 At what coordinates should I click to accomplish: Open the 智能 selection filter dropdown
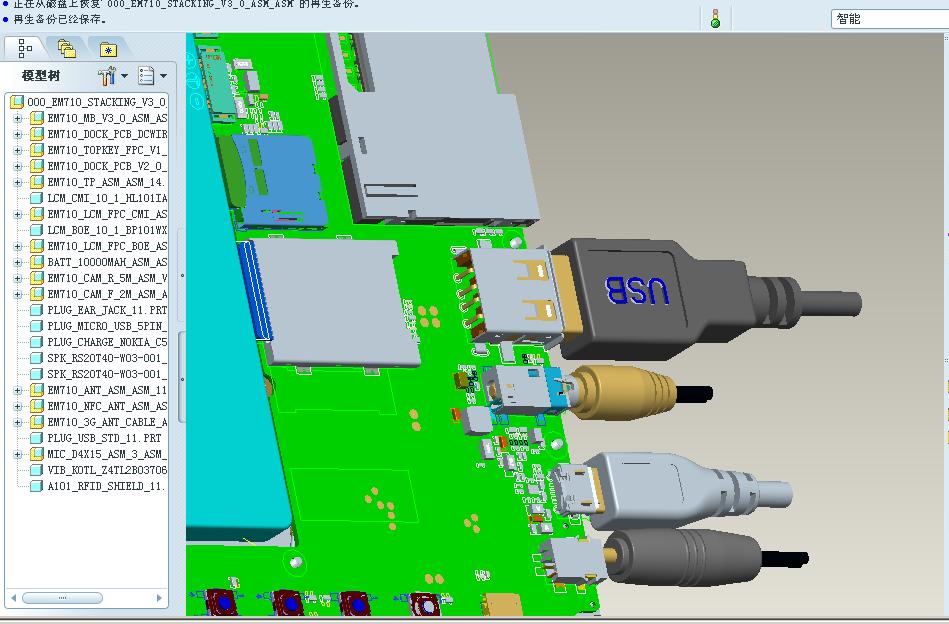tap(890, 19)
